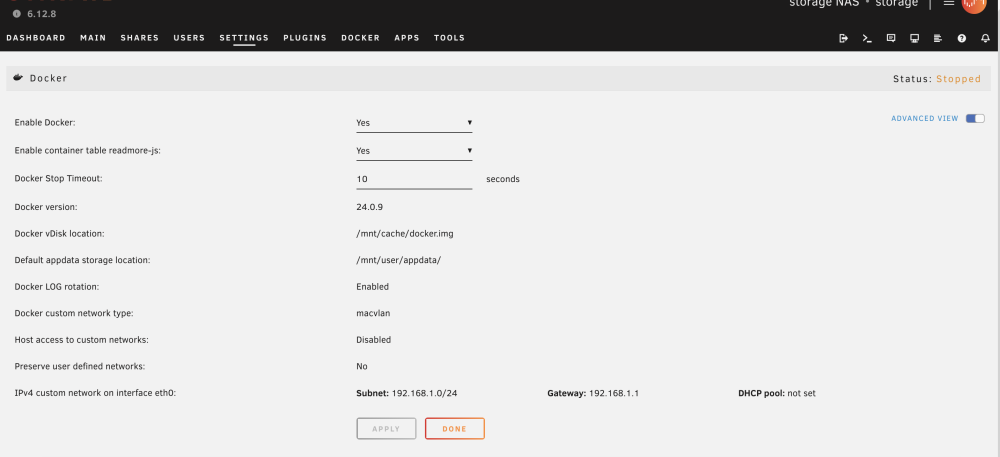Open the Plugins tab
1000x457 pixels.
pos(305,38)
